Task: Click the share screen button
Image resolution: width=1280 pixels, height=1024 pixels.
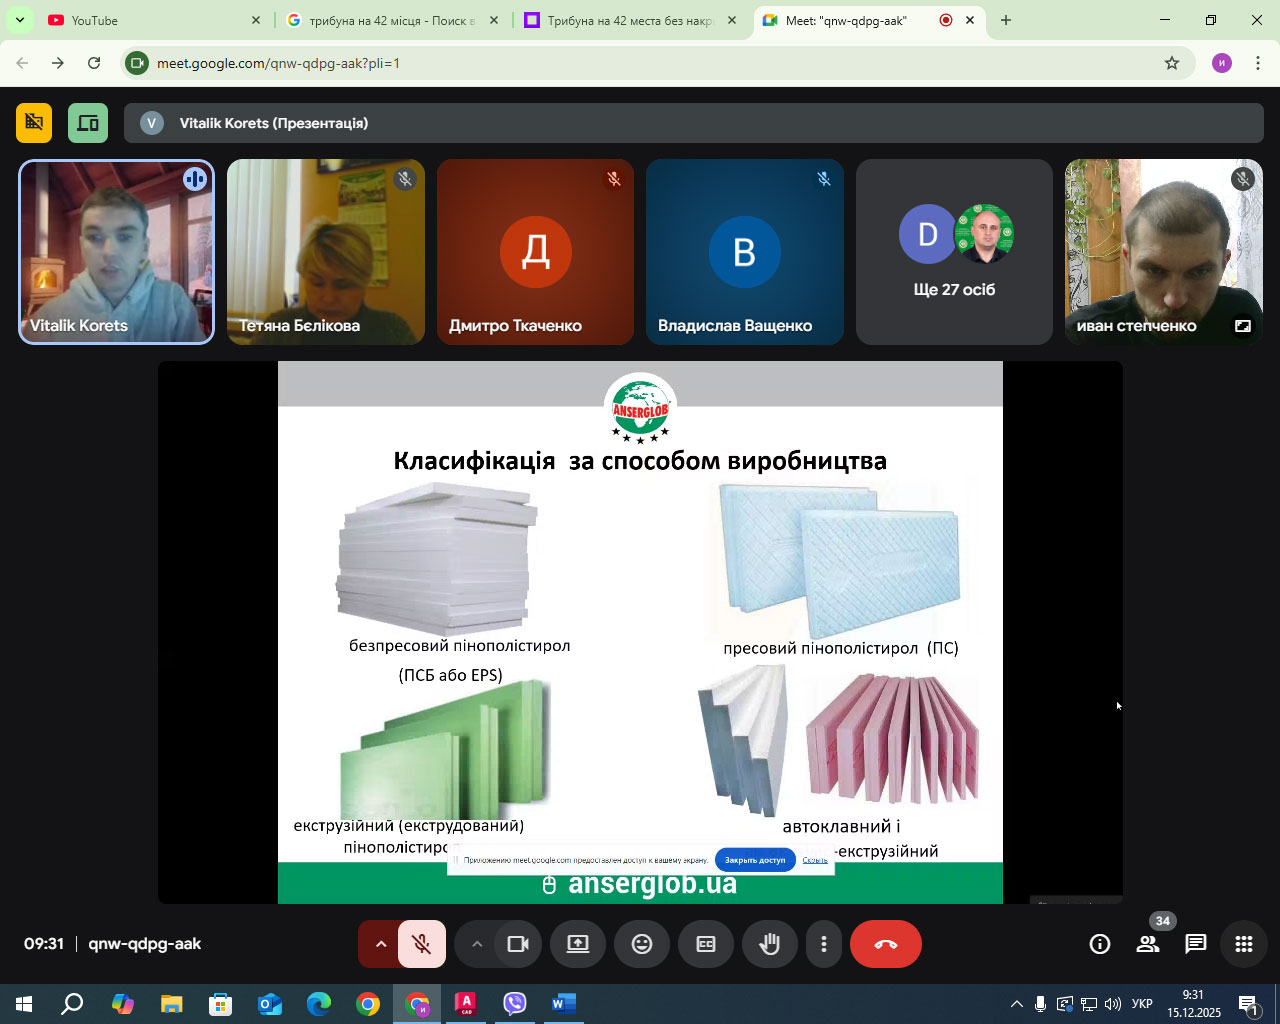Action: [578, 944]
